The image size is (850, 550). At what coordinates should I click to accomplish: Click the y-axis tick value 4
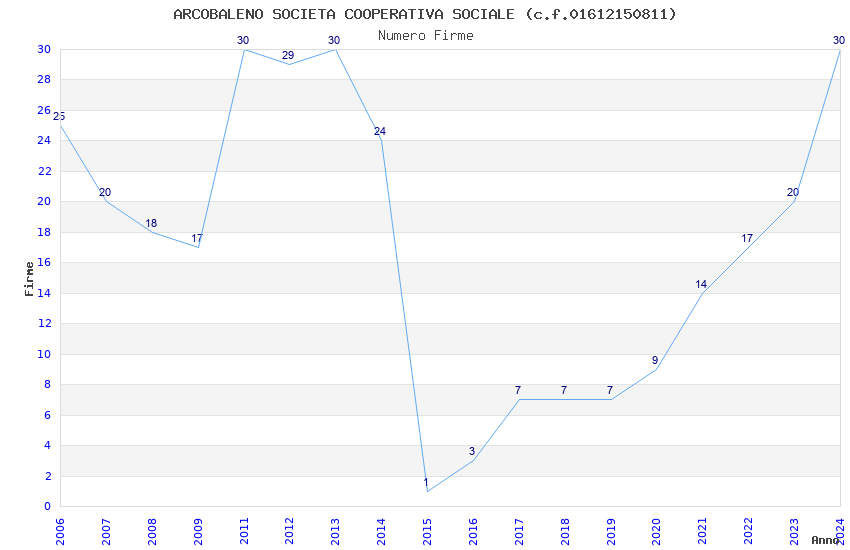click(48, 445)
